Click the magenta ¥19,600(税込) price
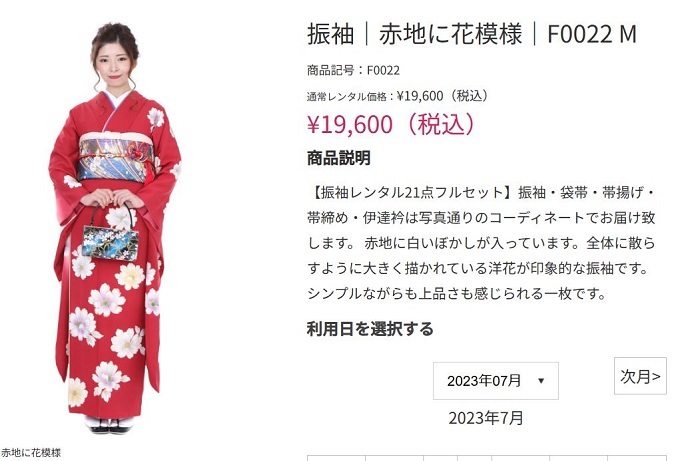The width and height of the screenshot is (700, 461). point(392,124)
